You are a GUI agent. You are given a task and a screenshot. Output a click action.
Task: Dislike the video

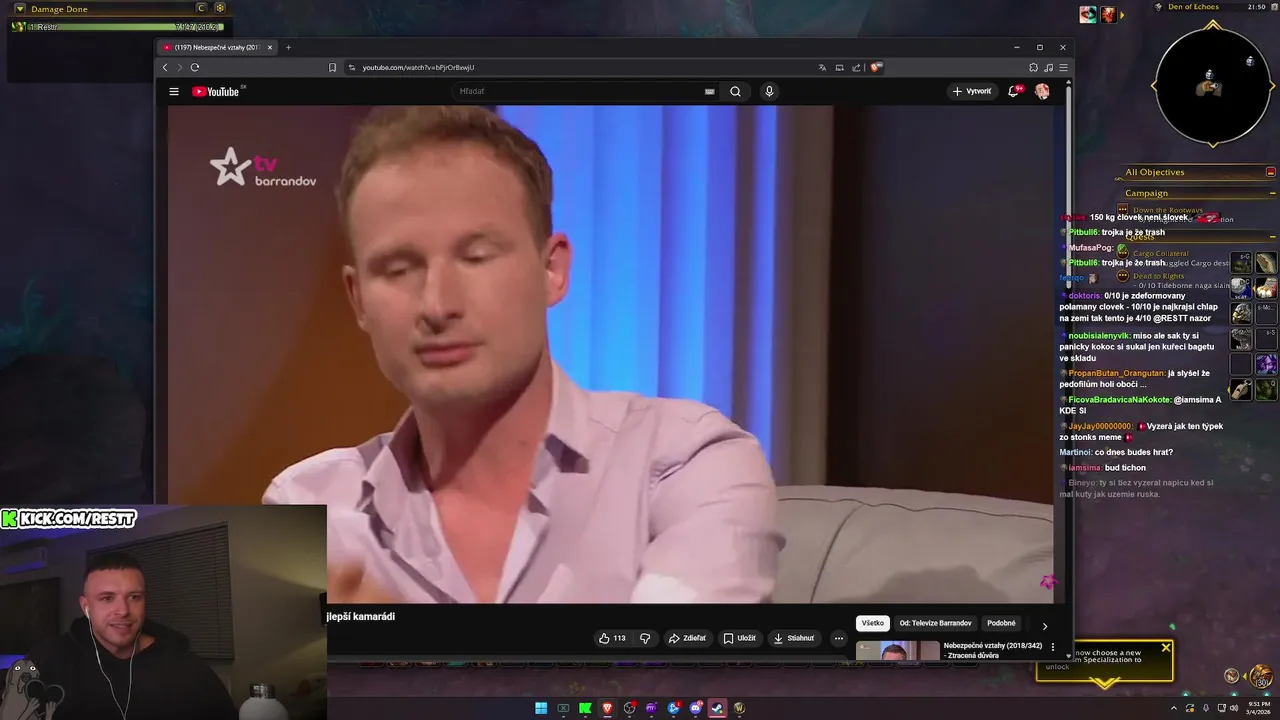pos(645,638)
